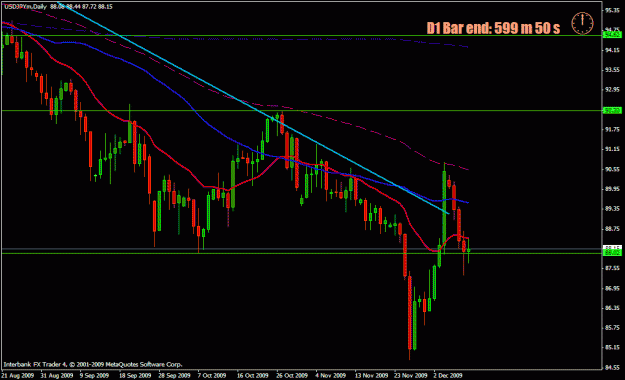Click the 90.55 price axis label
This screenshot has width=625, height=380.
(612, 169)
